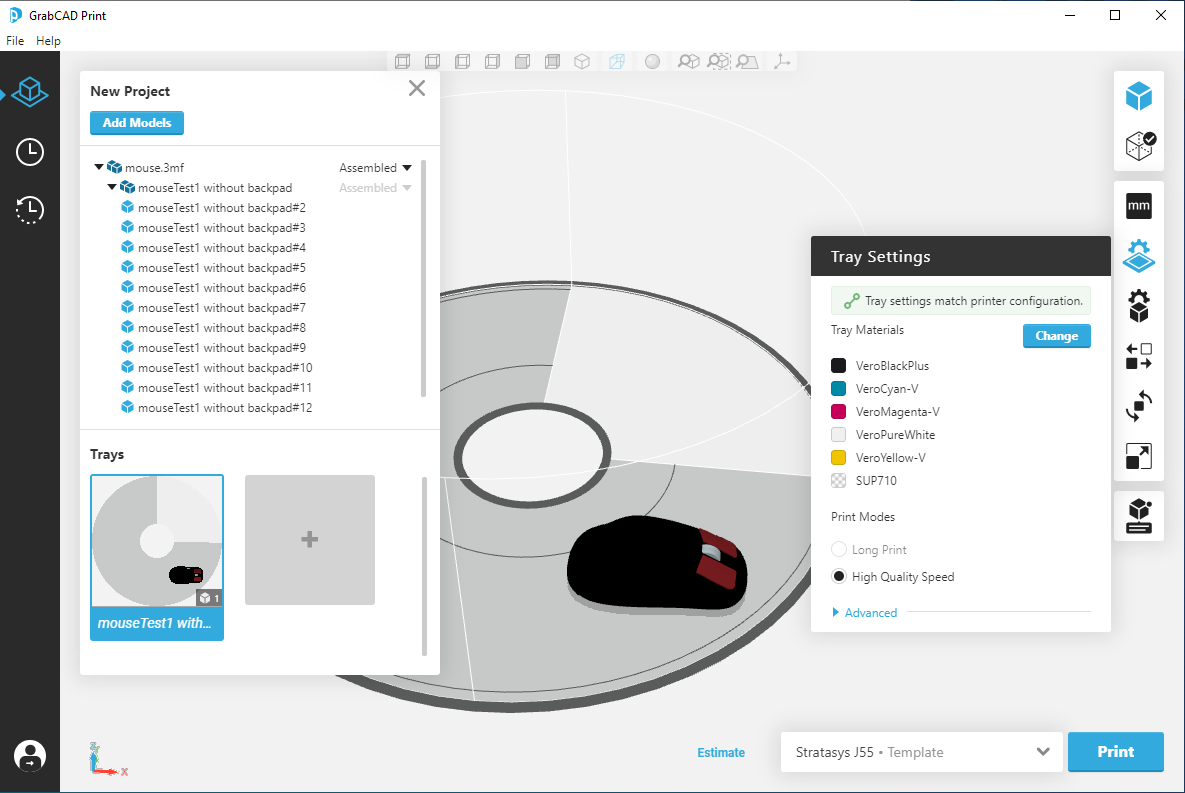1185x793 pixels.
Task: Toggle the Tray Settings gear-layers icon
Action: 1139,256
